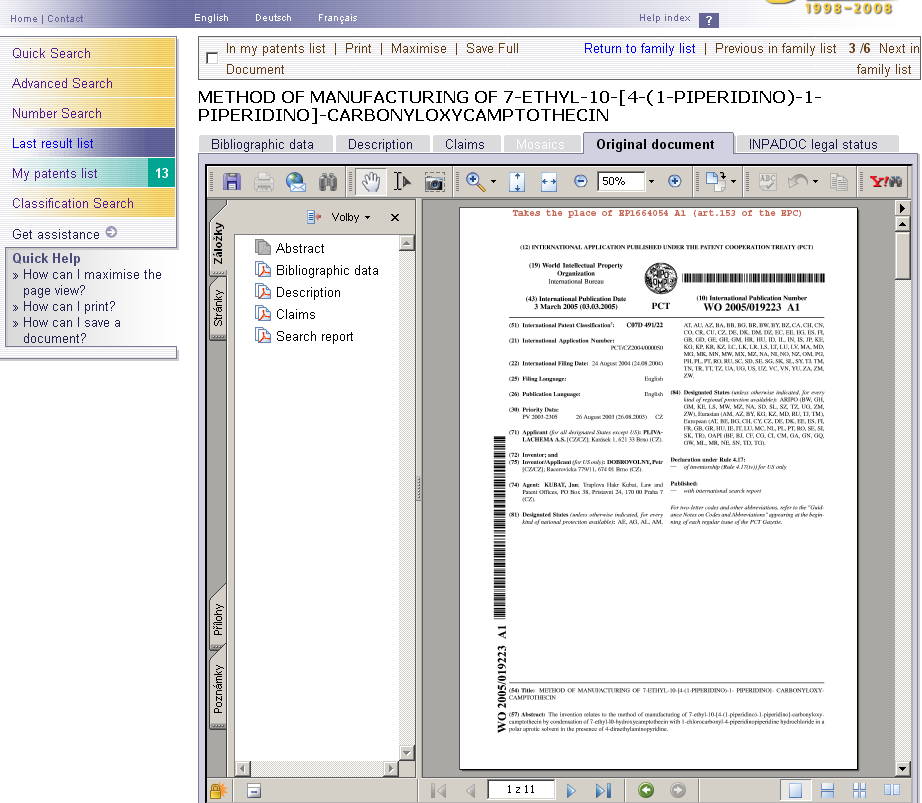Switch to Single Page layout

coord(795,791)
